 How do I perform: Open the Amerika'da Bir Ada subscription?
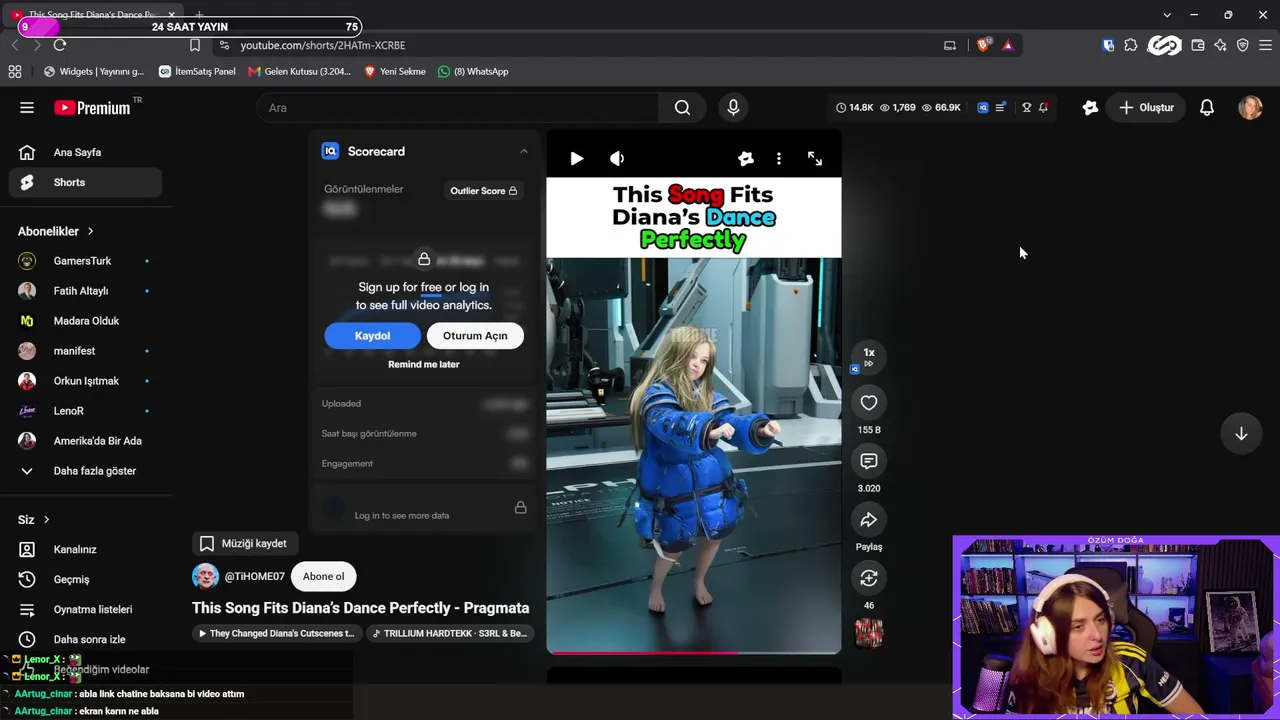click(x=86, y=441)
